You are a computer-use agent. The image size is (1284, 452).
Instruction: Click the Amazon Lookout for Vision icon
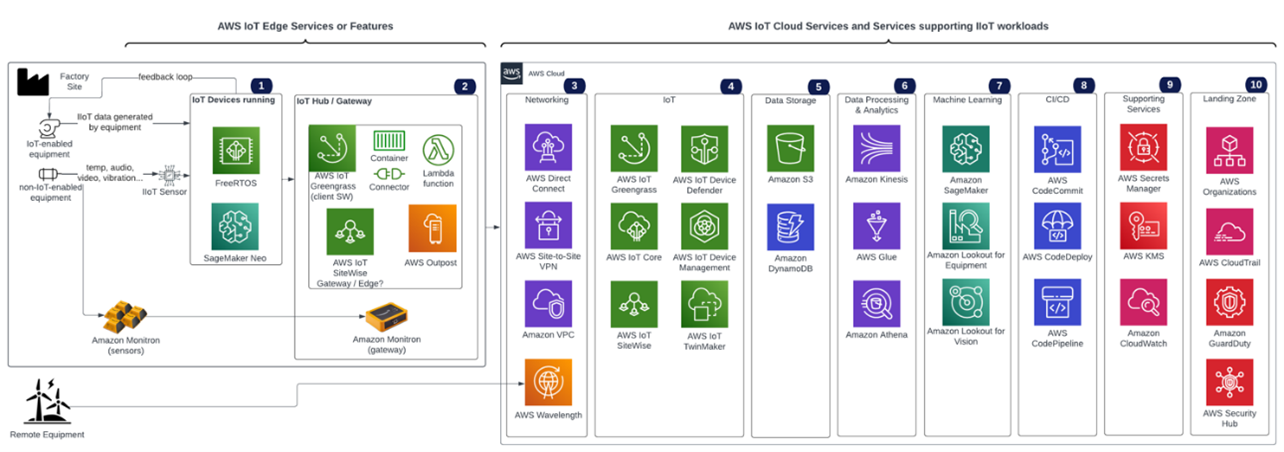[966, 302]
